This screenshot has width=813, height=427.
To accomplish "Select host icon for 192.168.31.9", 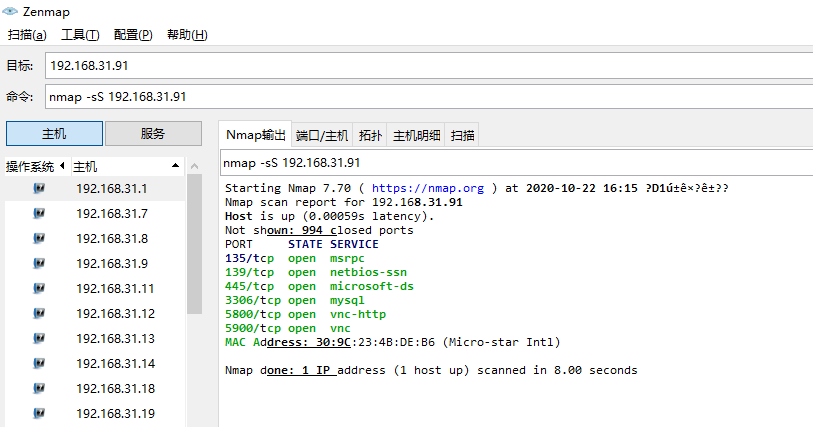I will pyautogui.click(x=39, y=263).
